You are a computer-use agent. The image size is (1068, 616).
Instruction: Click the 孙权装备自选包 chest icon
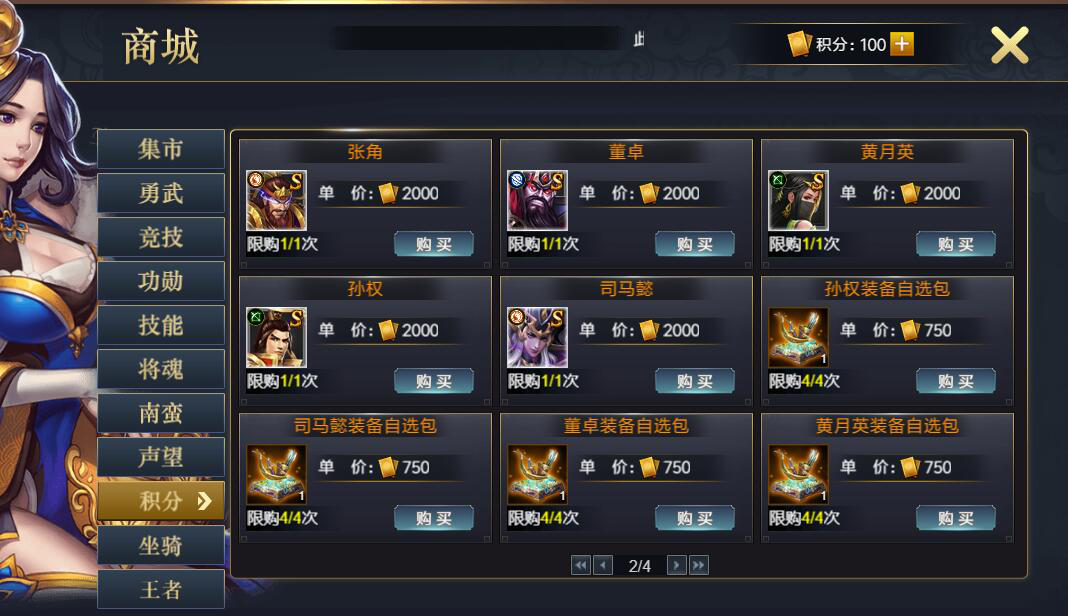point(798,337)
